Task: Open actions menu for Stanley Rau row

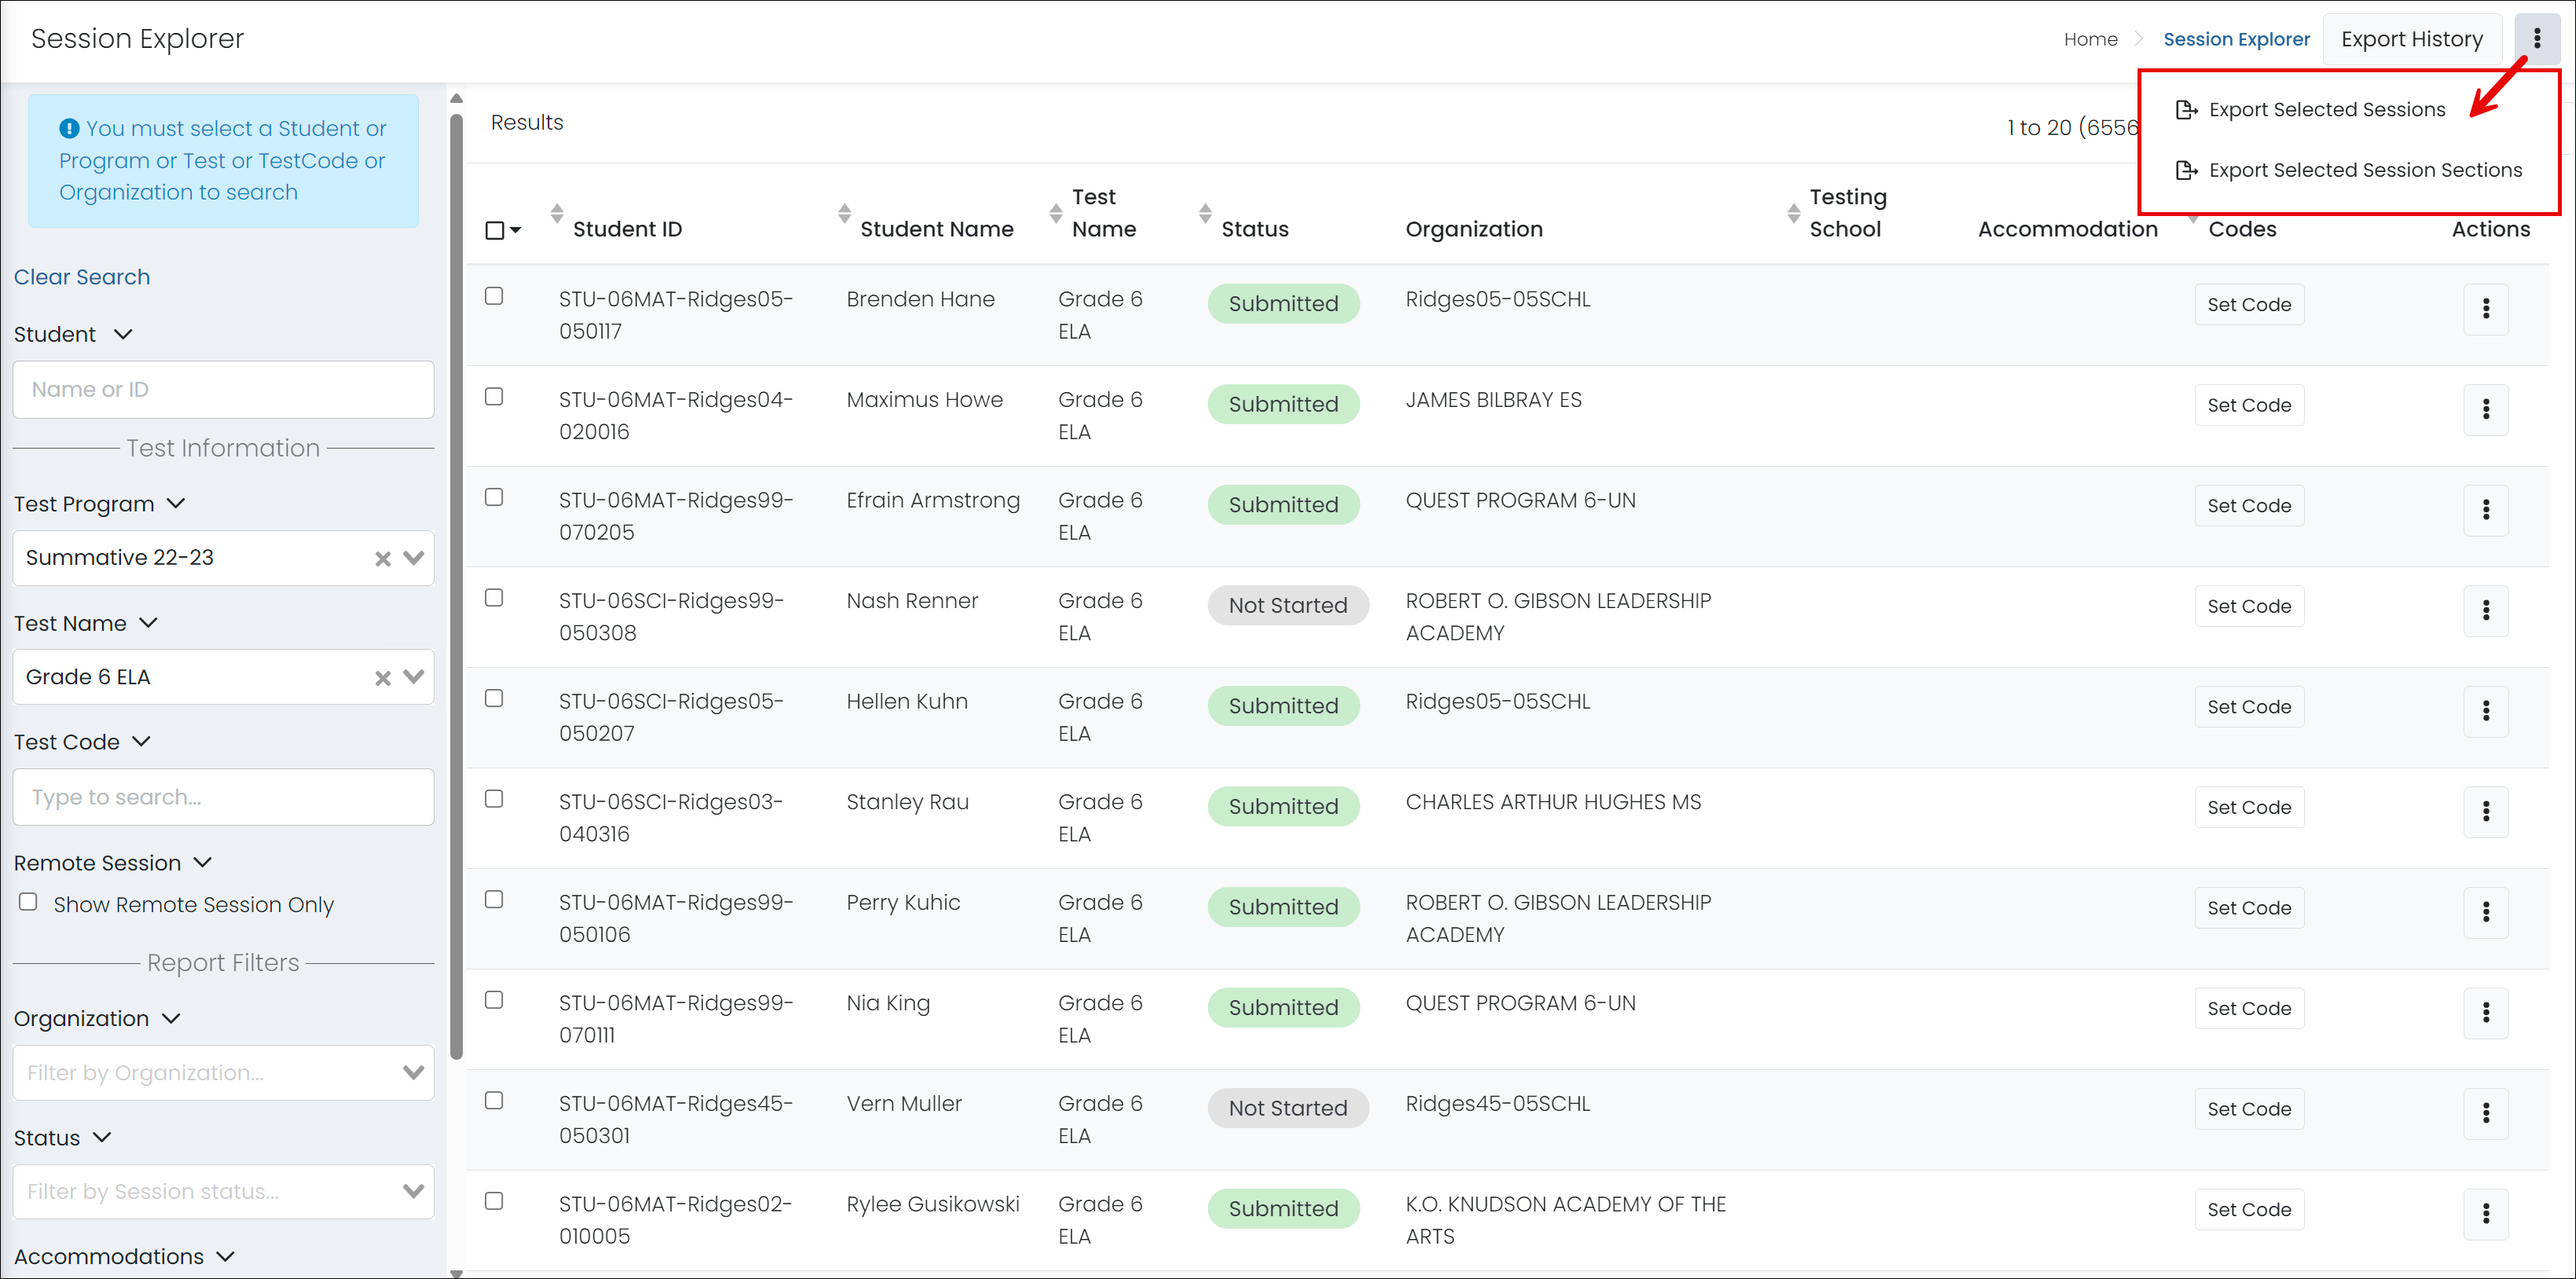Action: 2486,811
